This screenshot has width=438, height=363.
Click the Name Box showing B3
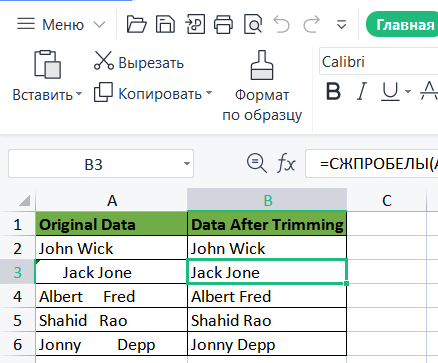coord(101,164)
